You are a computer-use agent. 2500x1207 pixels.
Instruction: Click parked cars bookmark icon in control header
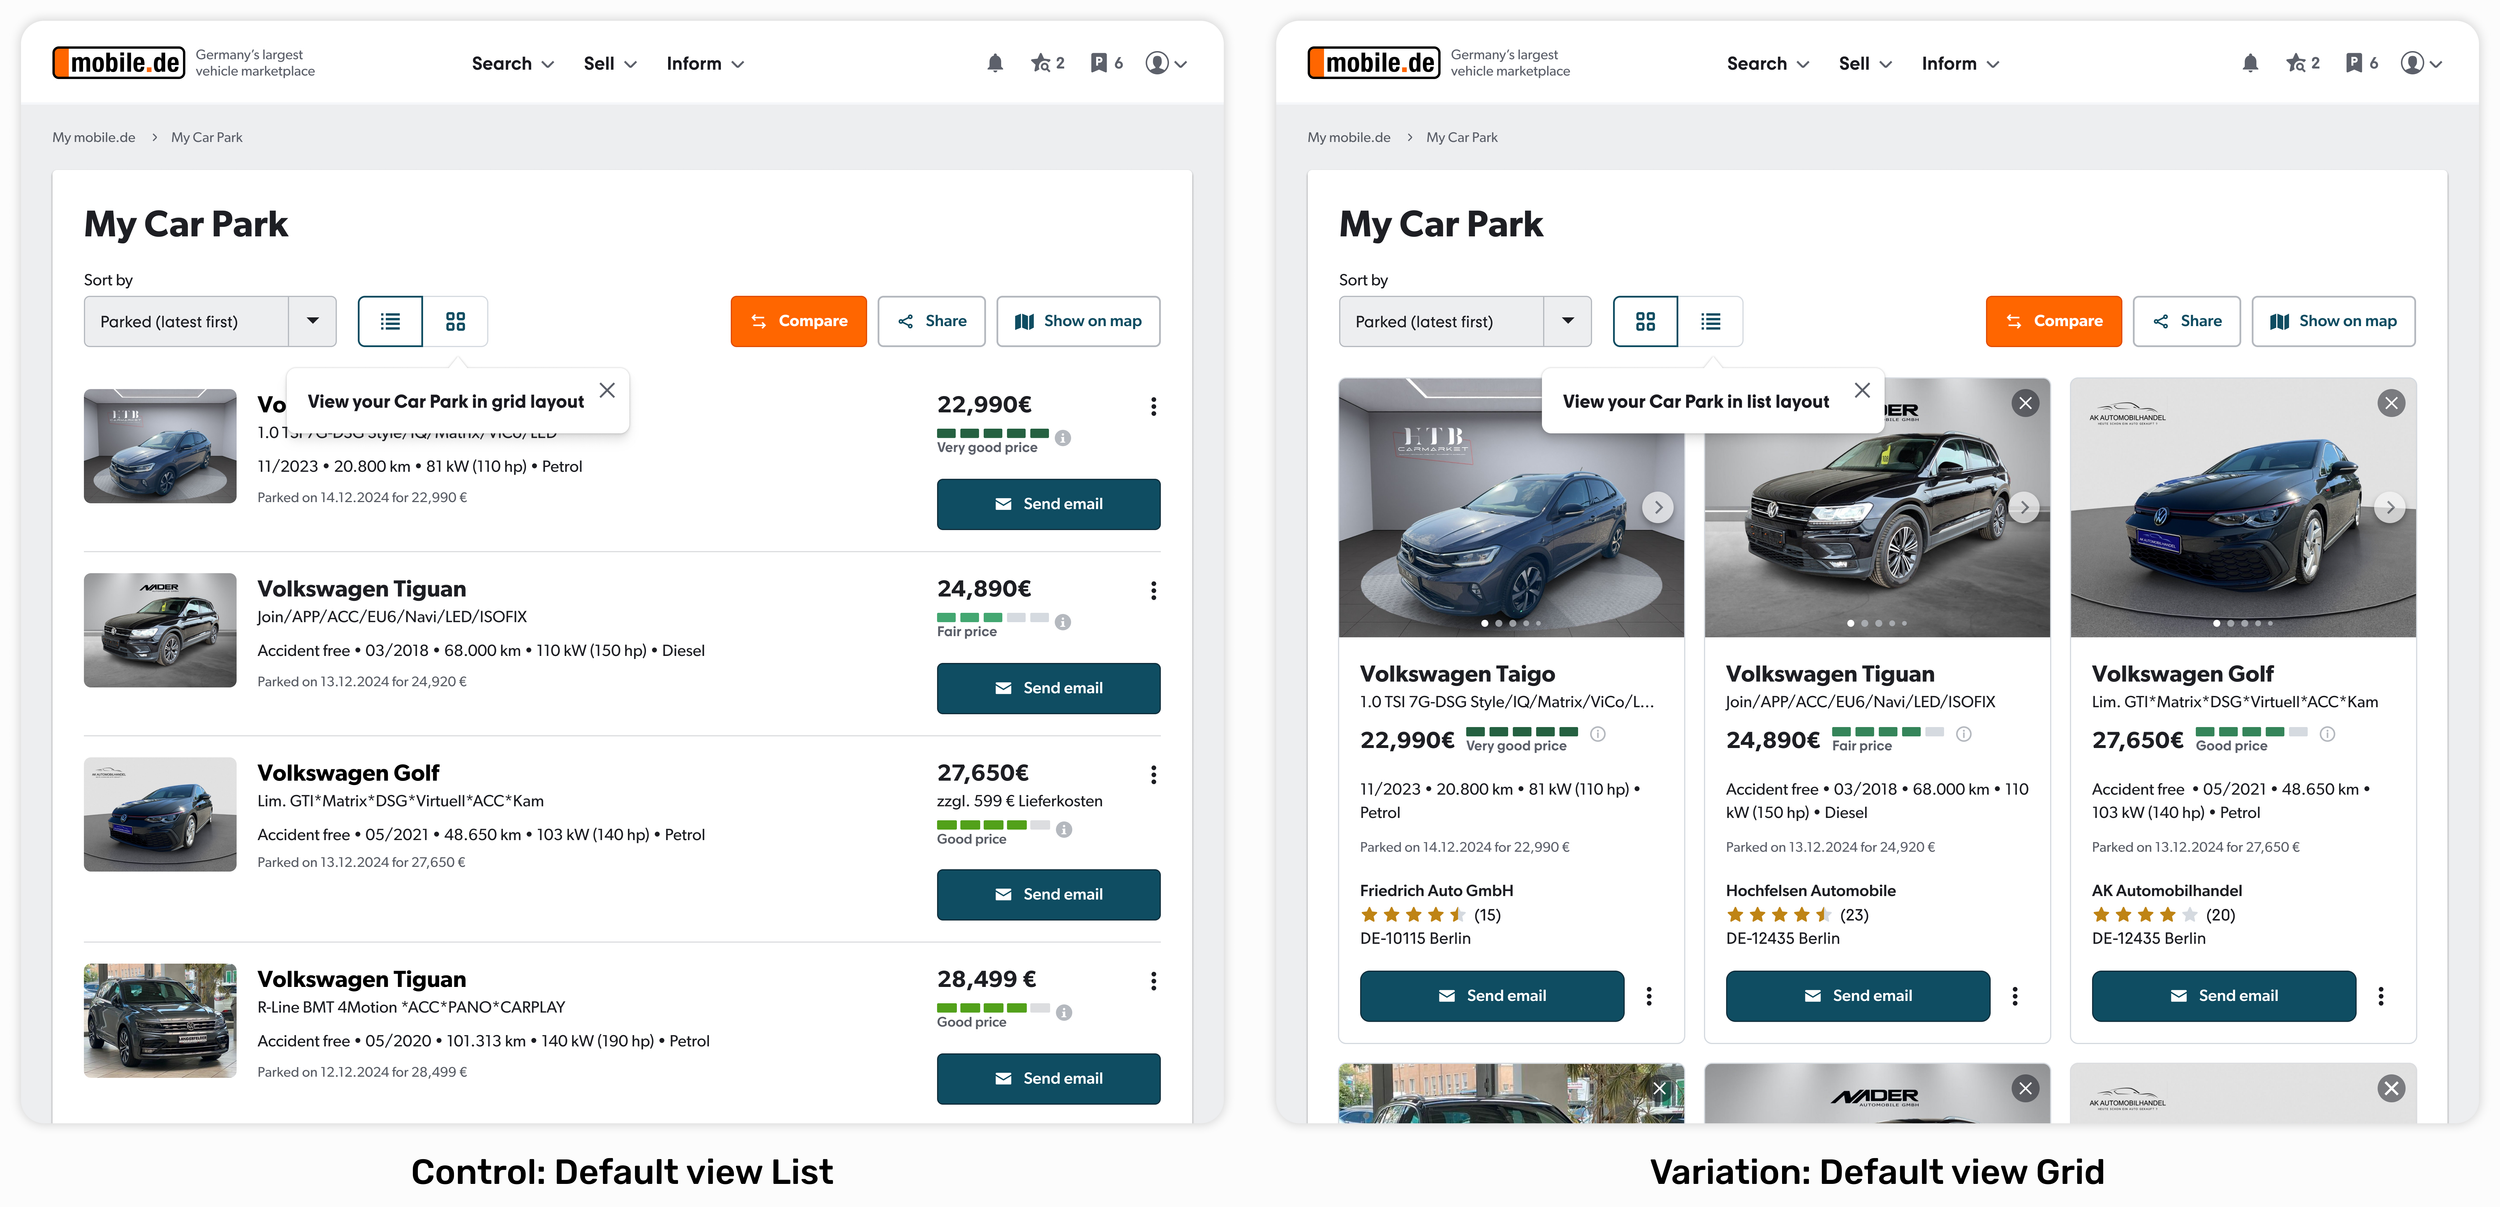click(1099, 63)
